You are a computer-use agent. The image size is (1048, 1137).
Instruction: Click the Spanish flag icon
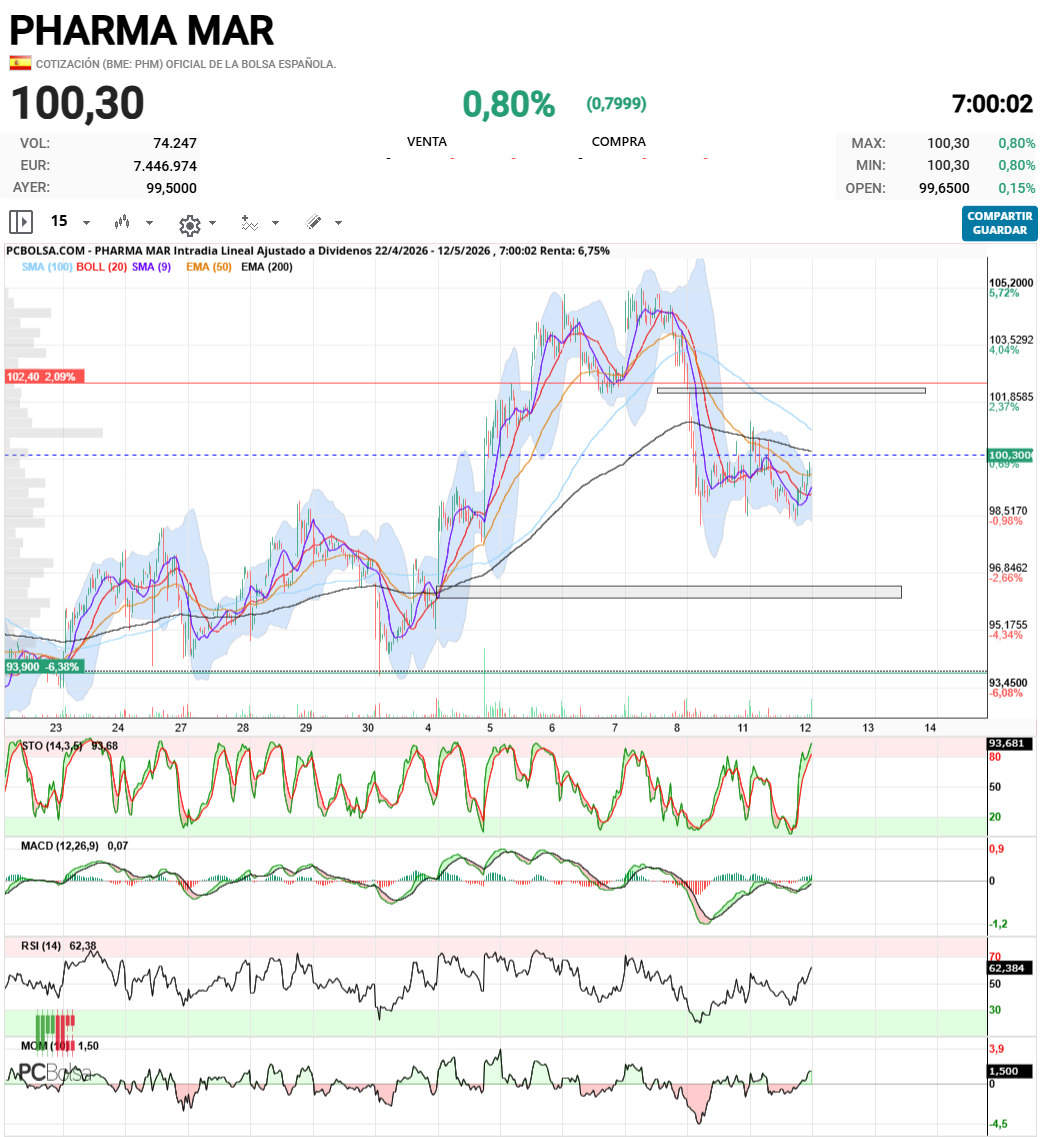click(x=20, y=64)
